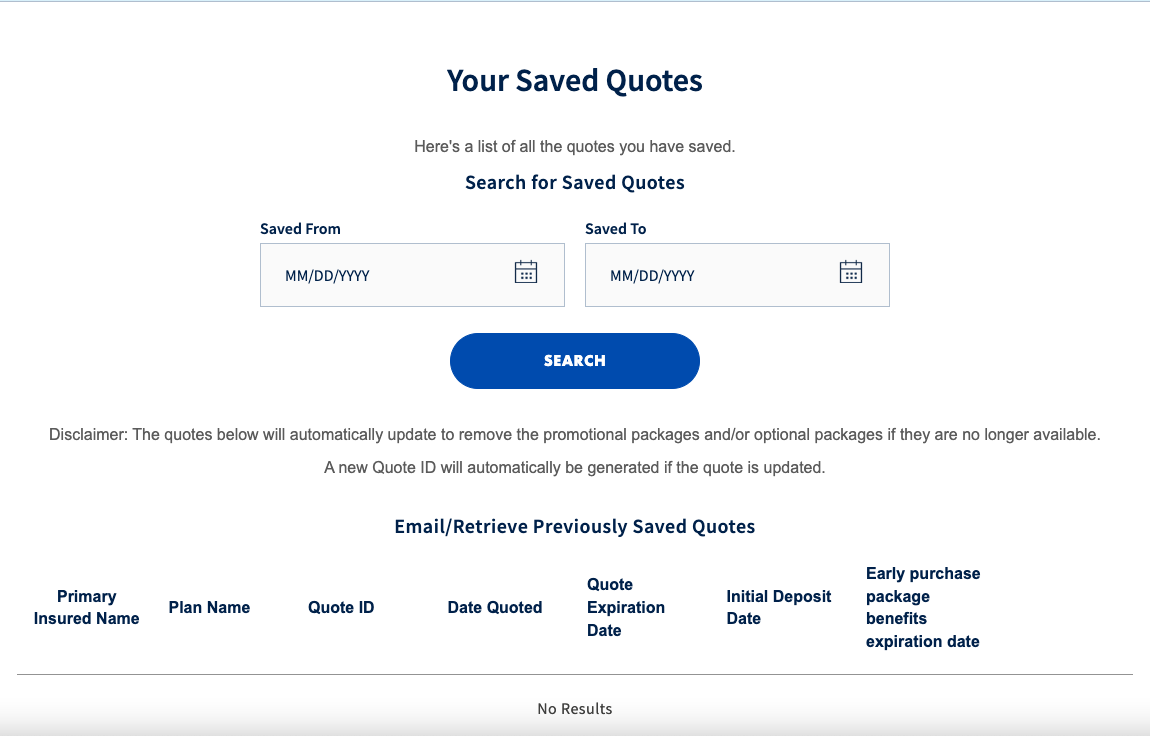
Task: Click the Disclaimer text paragraph
Action: 575,435
